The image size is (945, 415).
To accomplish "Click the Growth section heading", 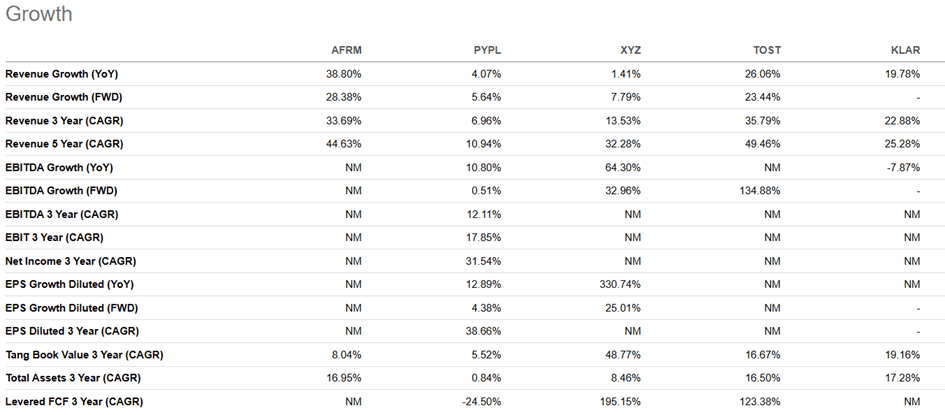I will point(39,15).
